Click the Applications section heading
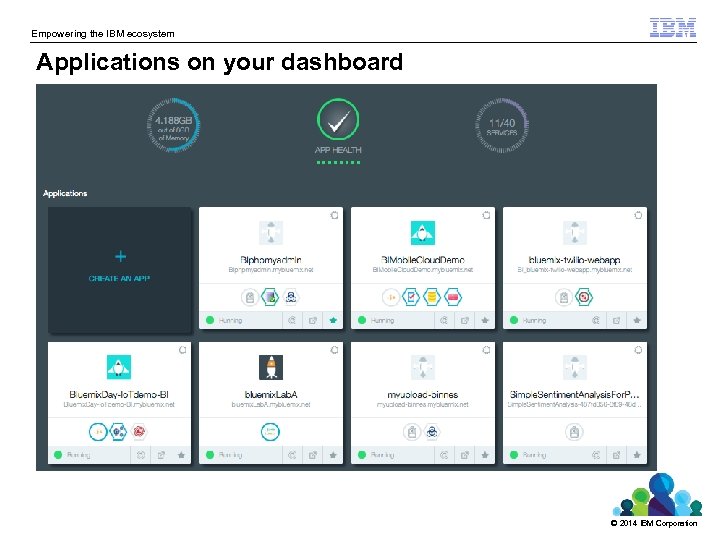 pyautogui.click(x=65, y=193)
